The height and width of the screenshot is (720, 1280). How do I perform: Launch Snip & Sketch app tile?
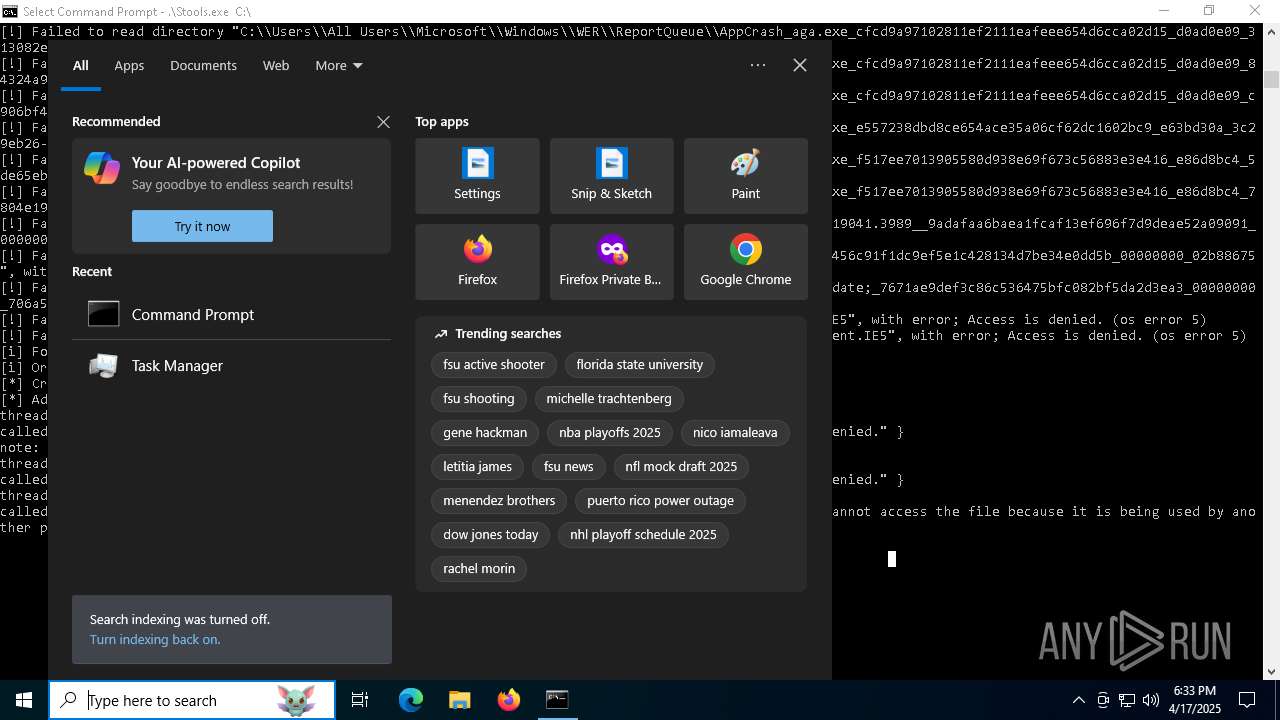(x=611, y=176)
